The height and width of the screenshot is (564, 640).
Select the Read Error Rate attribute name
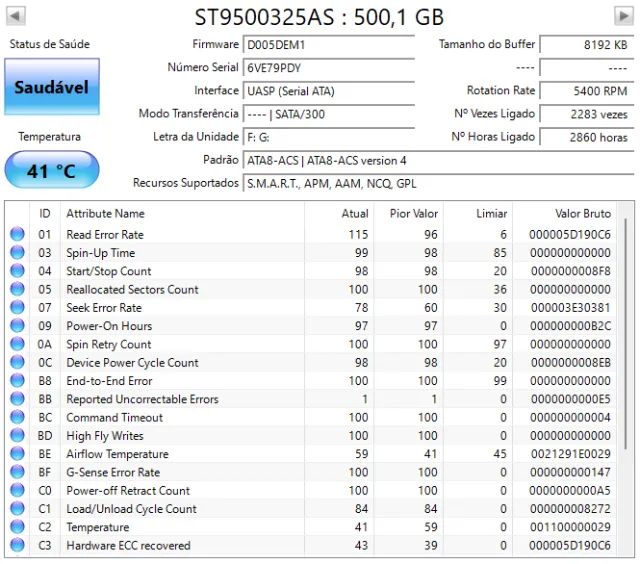click(105, 235)
